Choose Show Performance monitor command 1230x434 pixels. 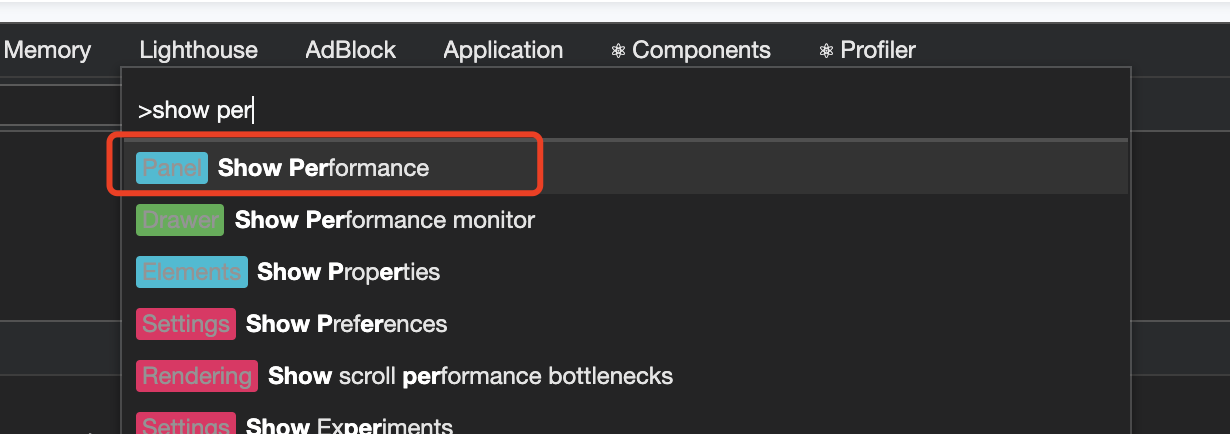[385, 220]
